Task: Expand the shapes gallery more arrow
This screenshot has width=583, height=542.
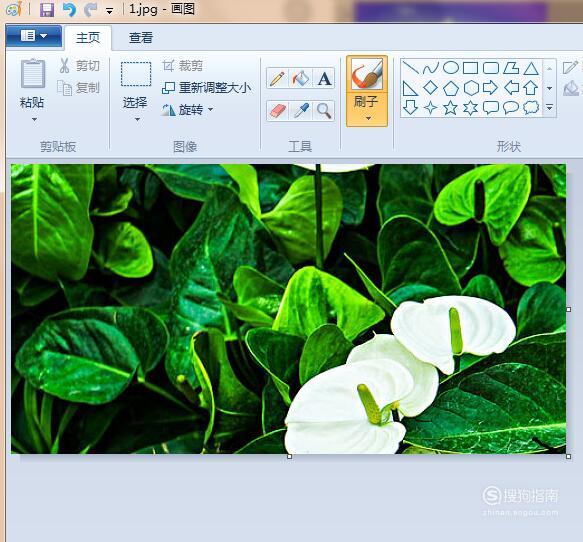Action: click(x=550, y=108)
